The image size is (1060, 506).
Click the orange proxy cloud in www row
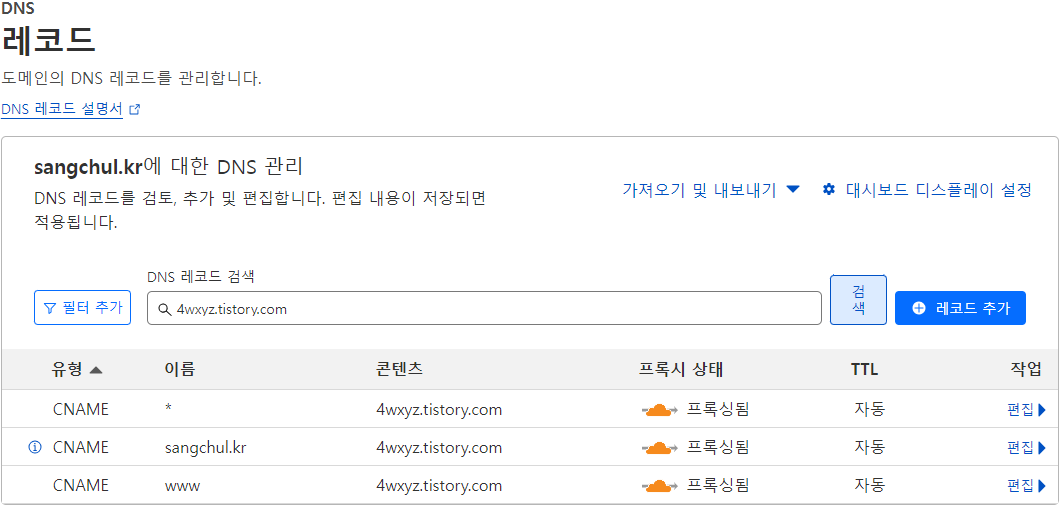(x=660, y=485)
